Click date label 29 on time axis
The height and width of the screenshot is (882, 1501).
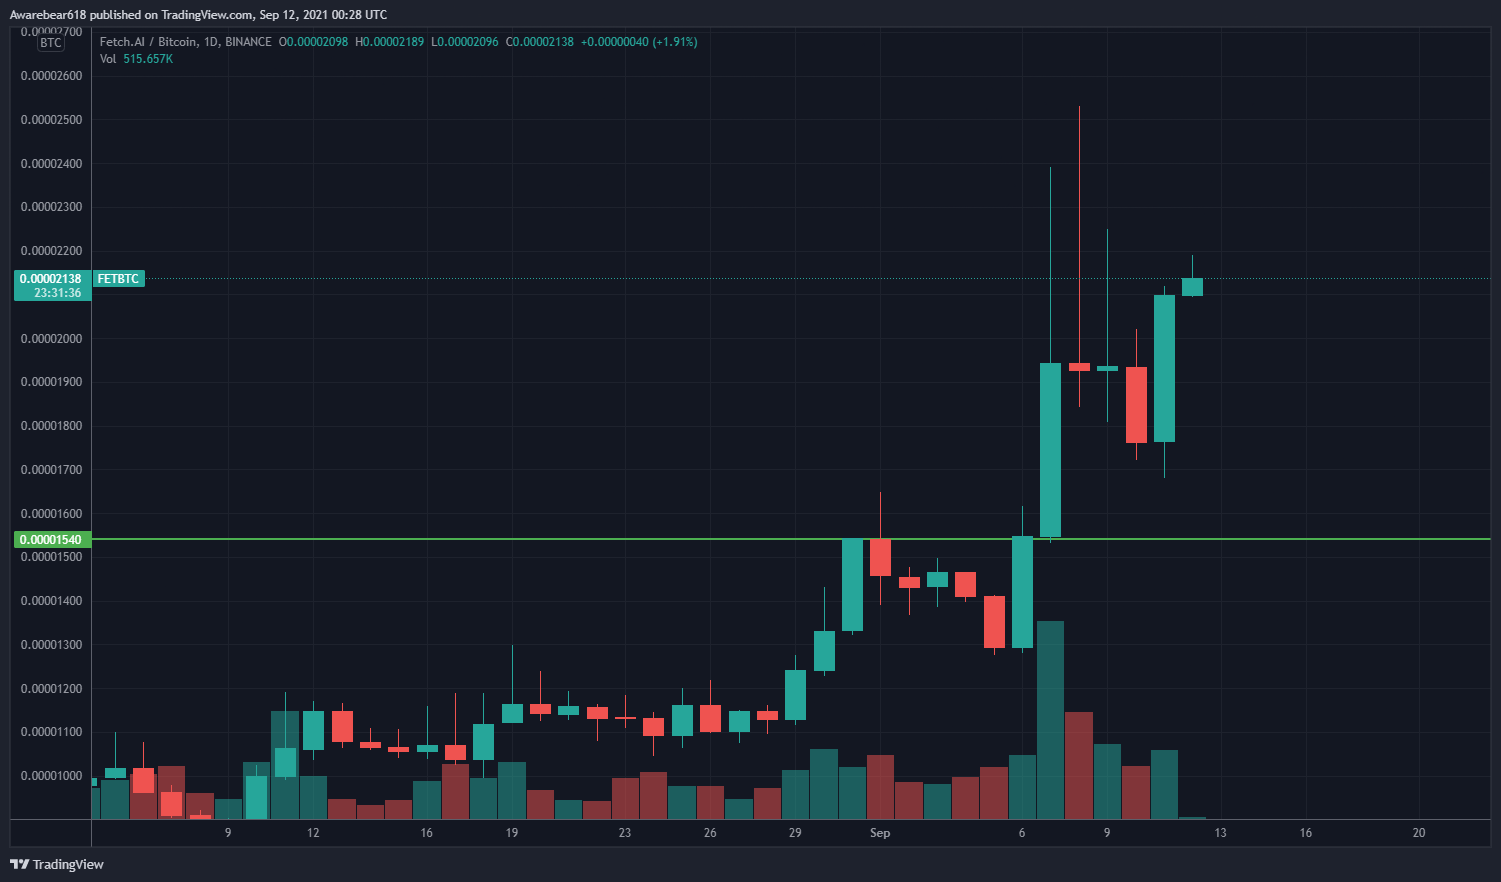pos(795,833)
